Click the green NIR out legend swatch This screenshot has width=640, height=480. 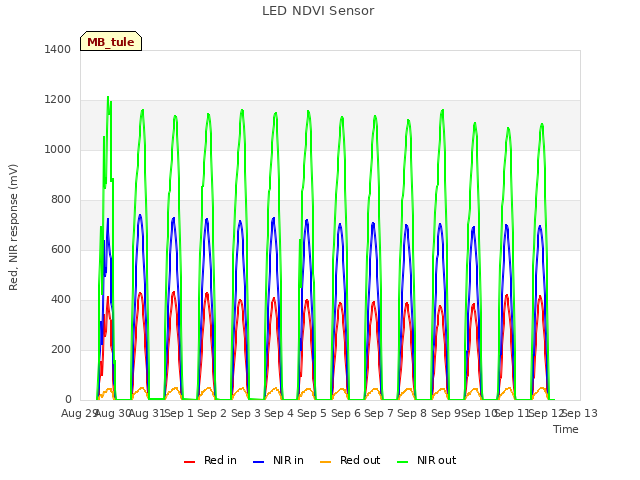point(402,462)
